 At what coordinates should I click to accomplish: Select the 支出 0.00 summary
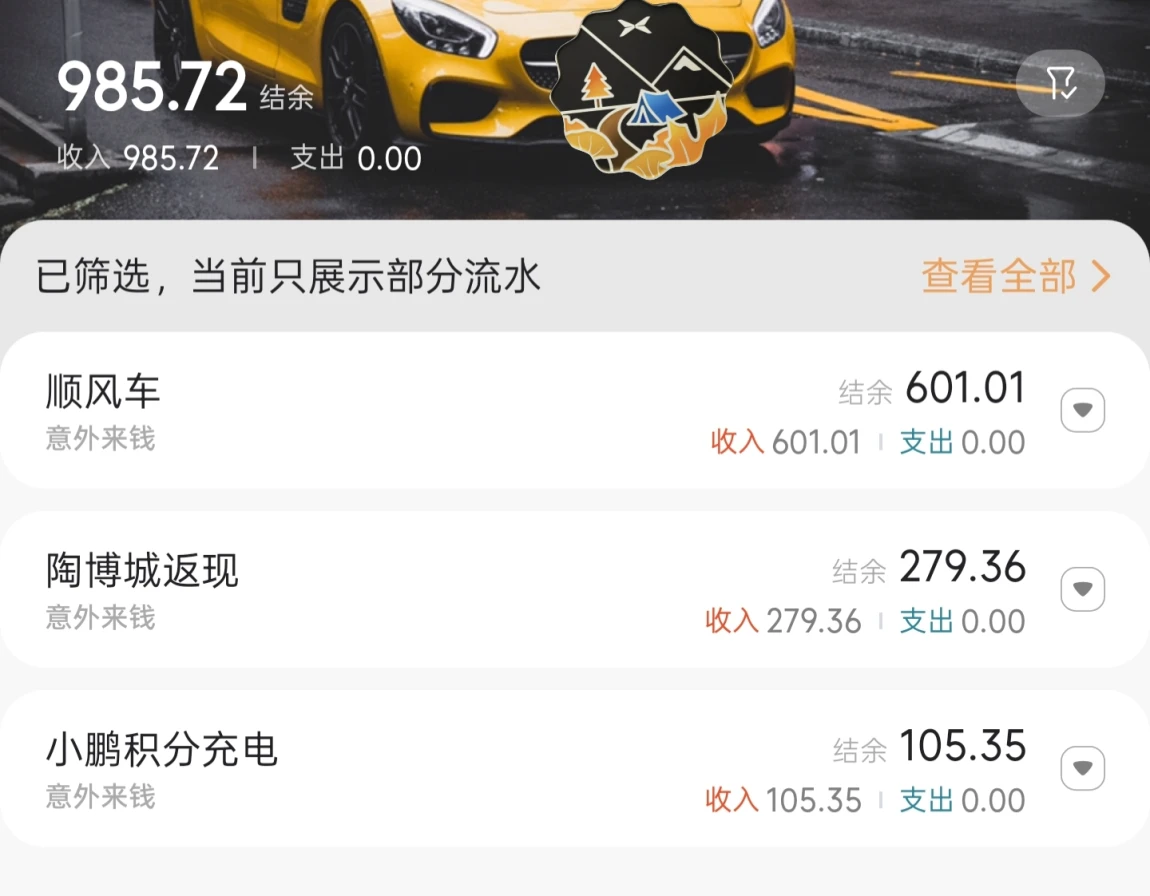pyautogui.click(x=356, y=158)
